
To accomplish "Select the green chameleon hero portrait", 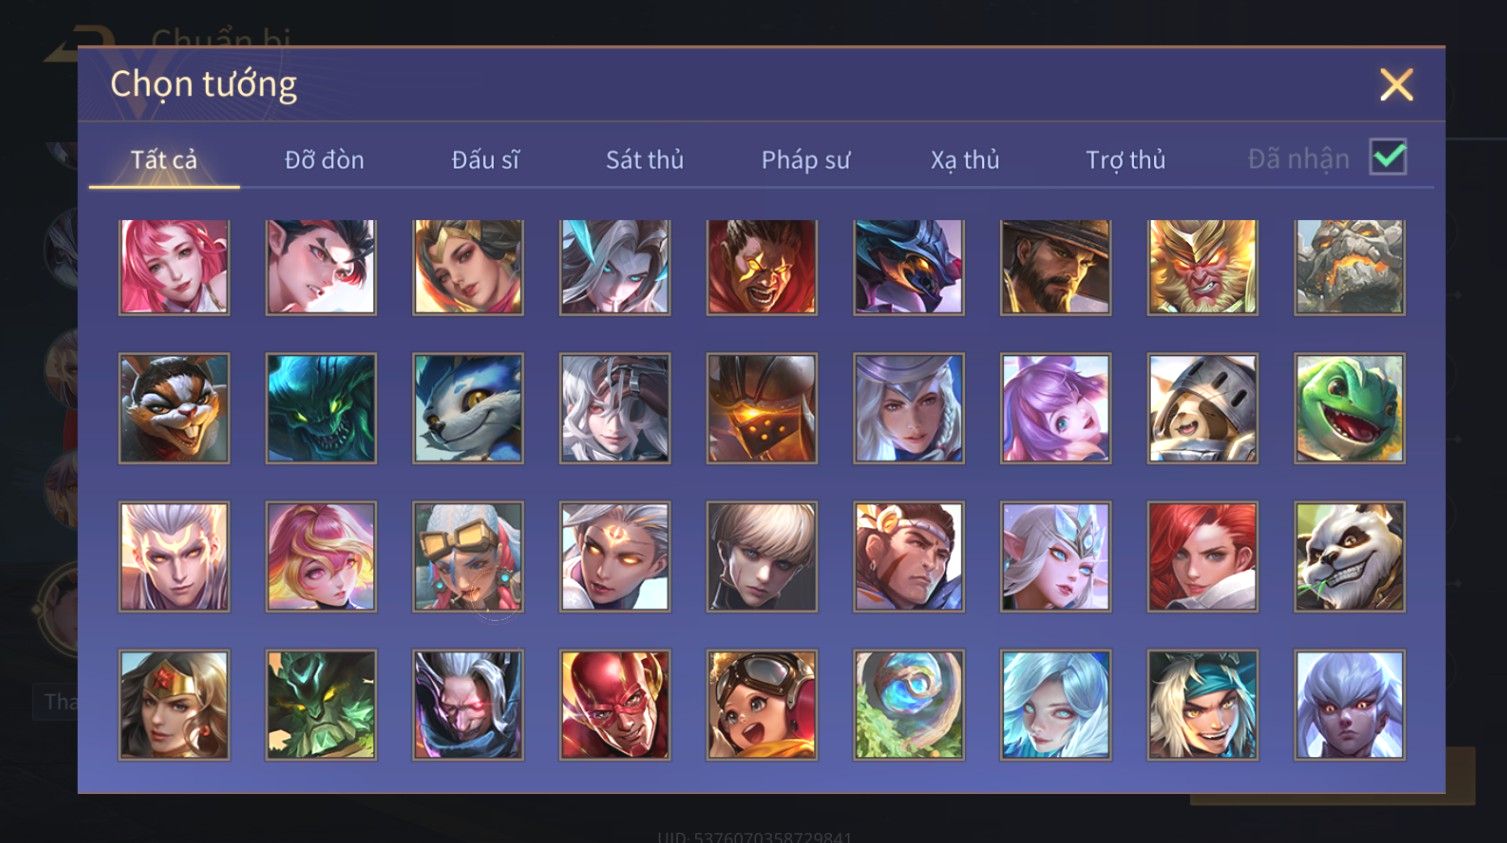I will [1350, 408].
